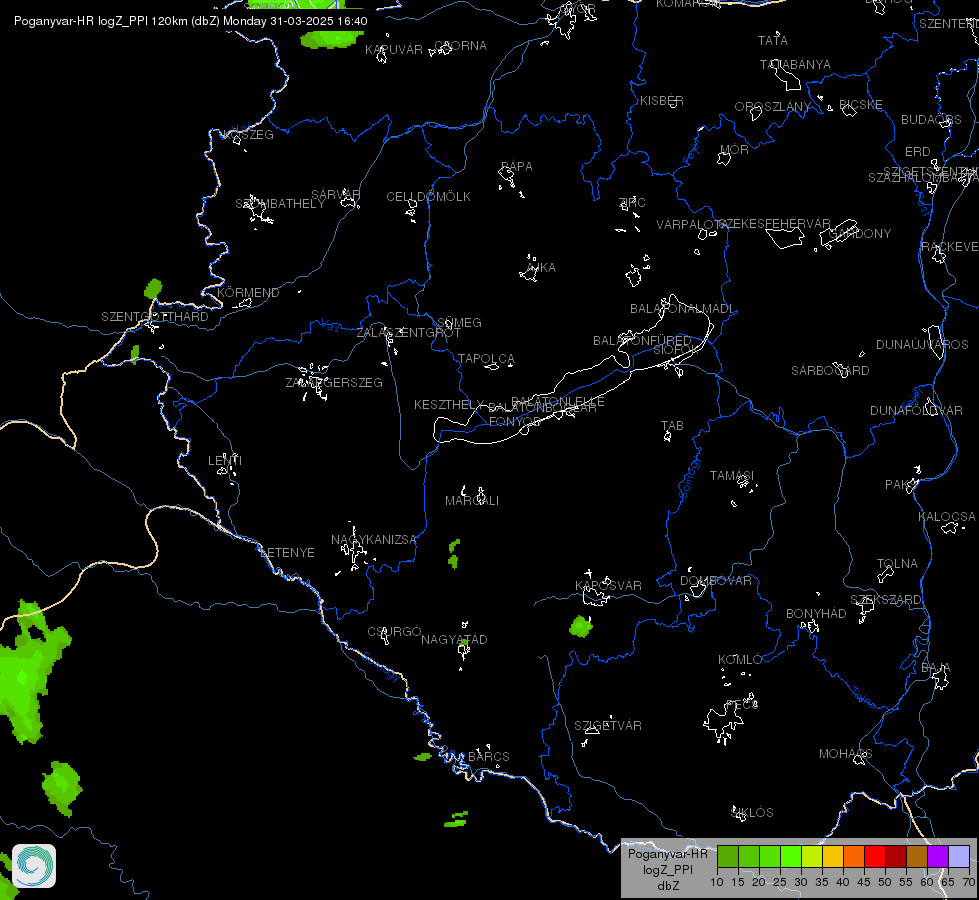The width and height of the screenshot is (979, 900).
Task: Click the swirl logo icon at bottom left
Action: tap(34, 866)
